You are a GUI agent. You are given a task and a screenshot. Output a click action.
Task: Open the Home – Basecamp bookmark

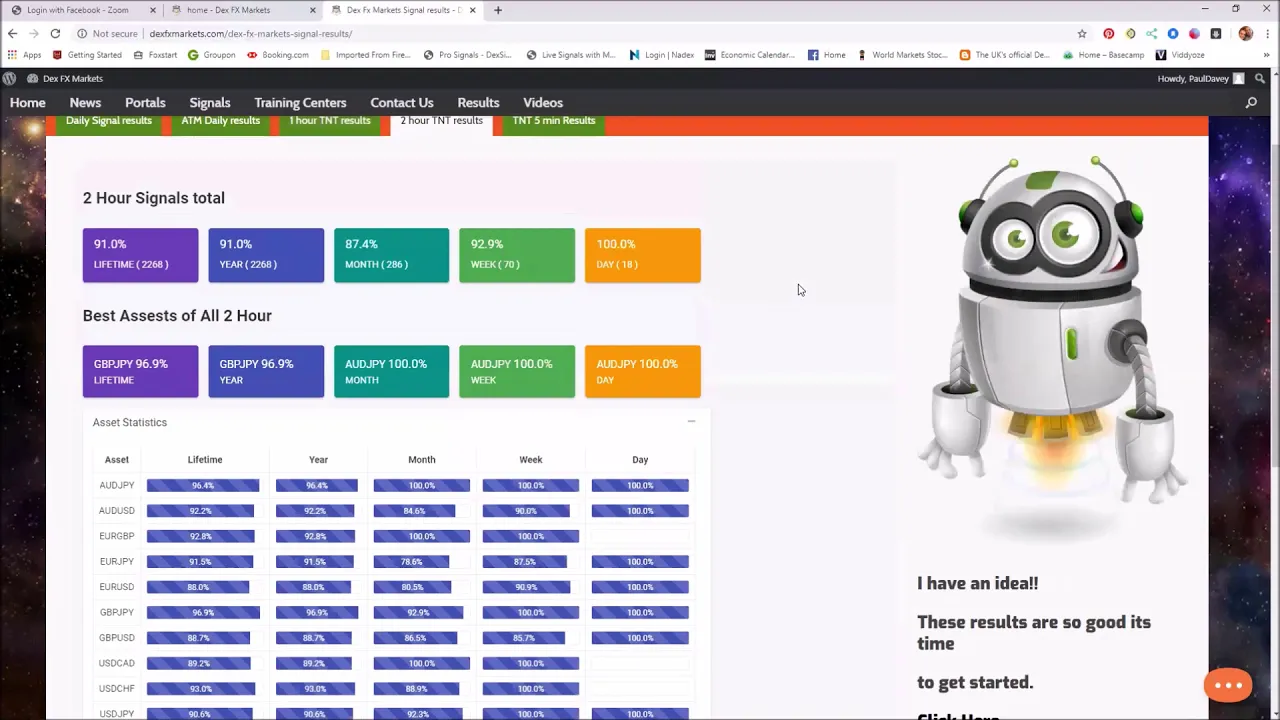pyautogui.click(x=1105, y=55)
